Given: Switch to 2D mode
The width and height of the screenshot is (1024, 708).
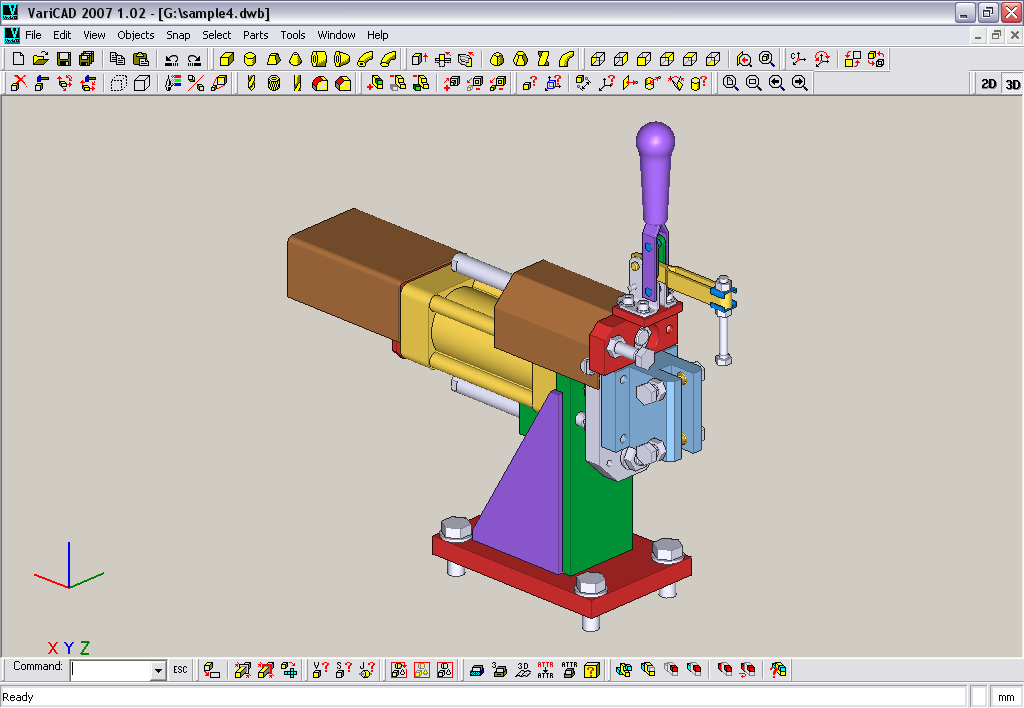Looking at the screenshot, I should (x=988, y=84).
